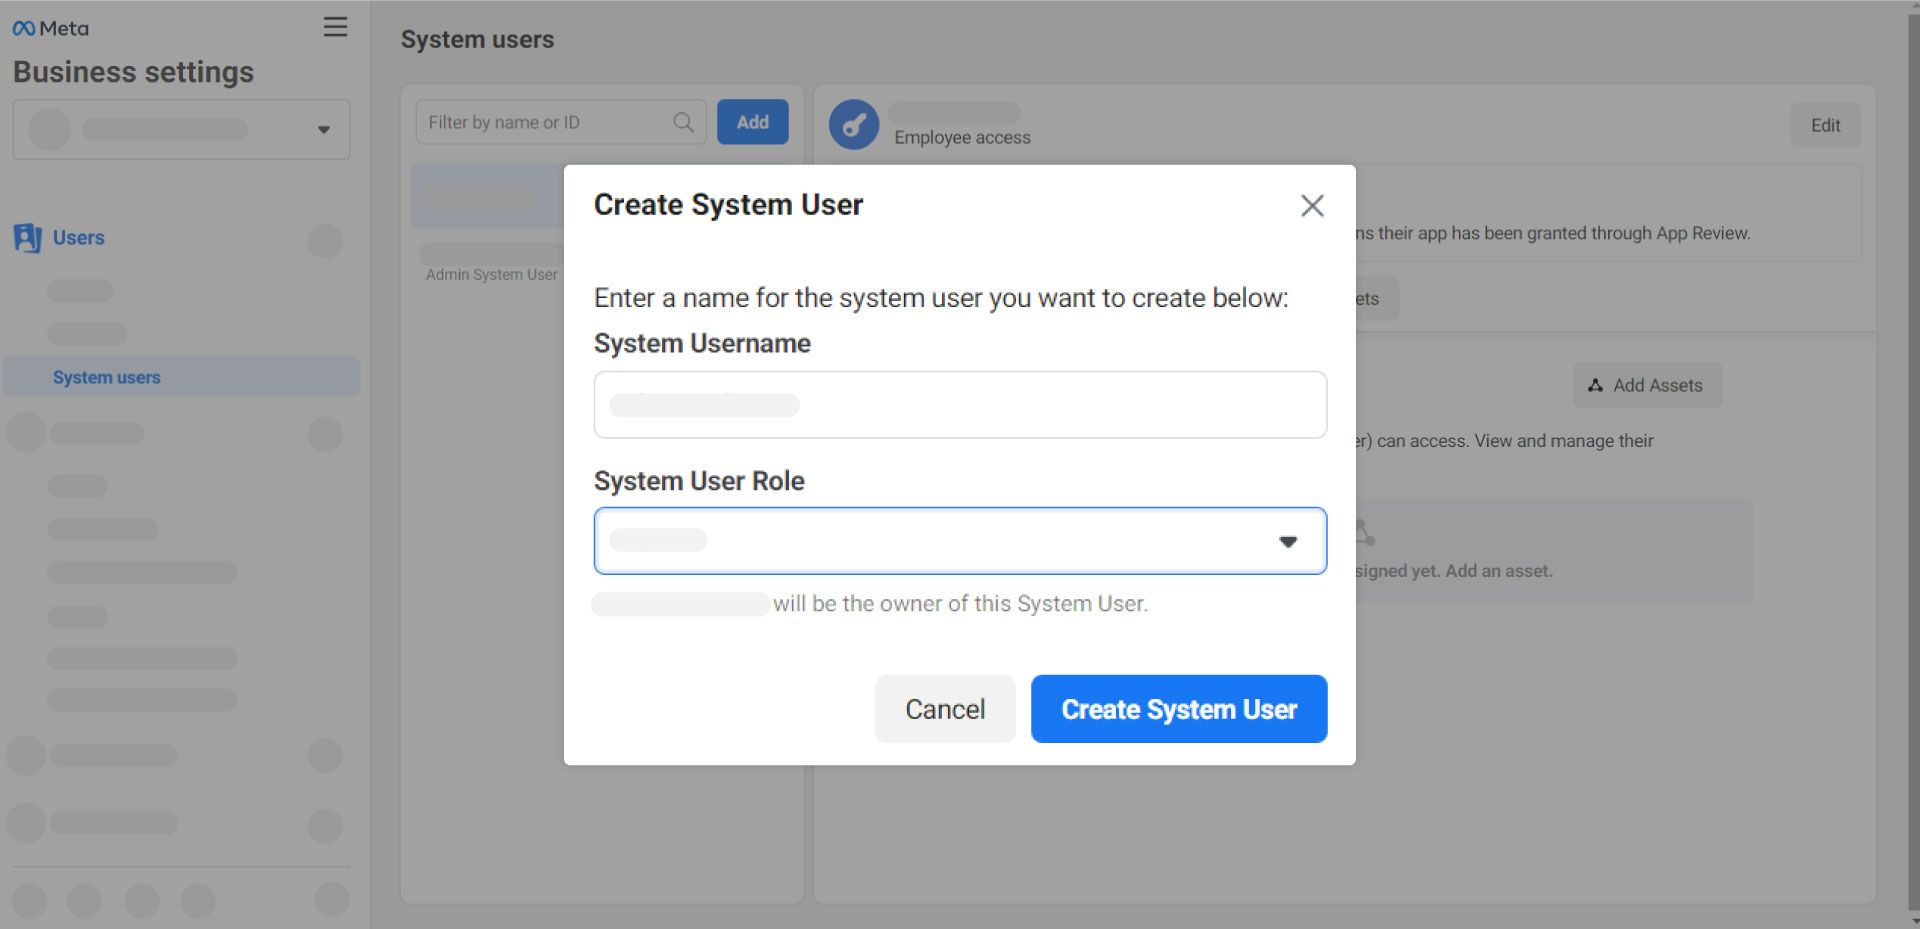The height and width of the screenshot is (929, 1920).
Task: Close the Create System User dialog
Action: click(x=1312, y=206)
